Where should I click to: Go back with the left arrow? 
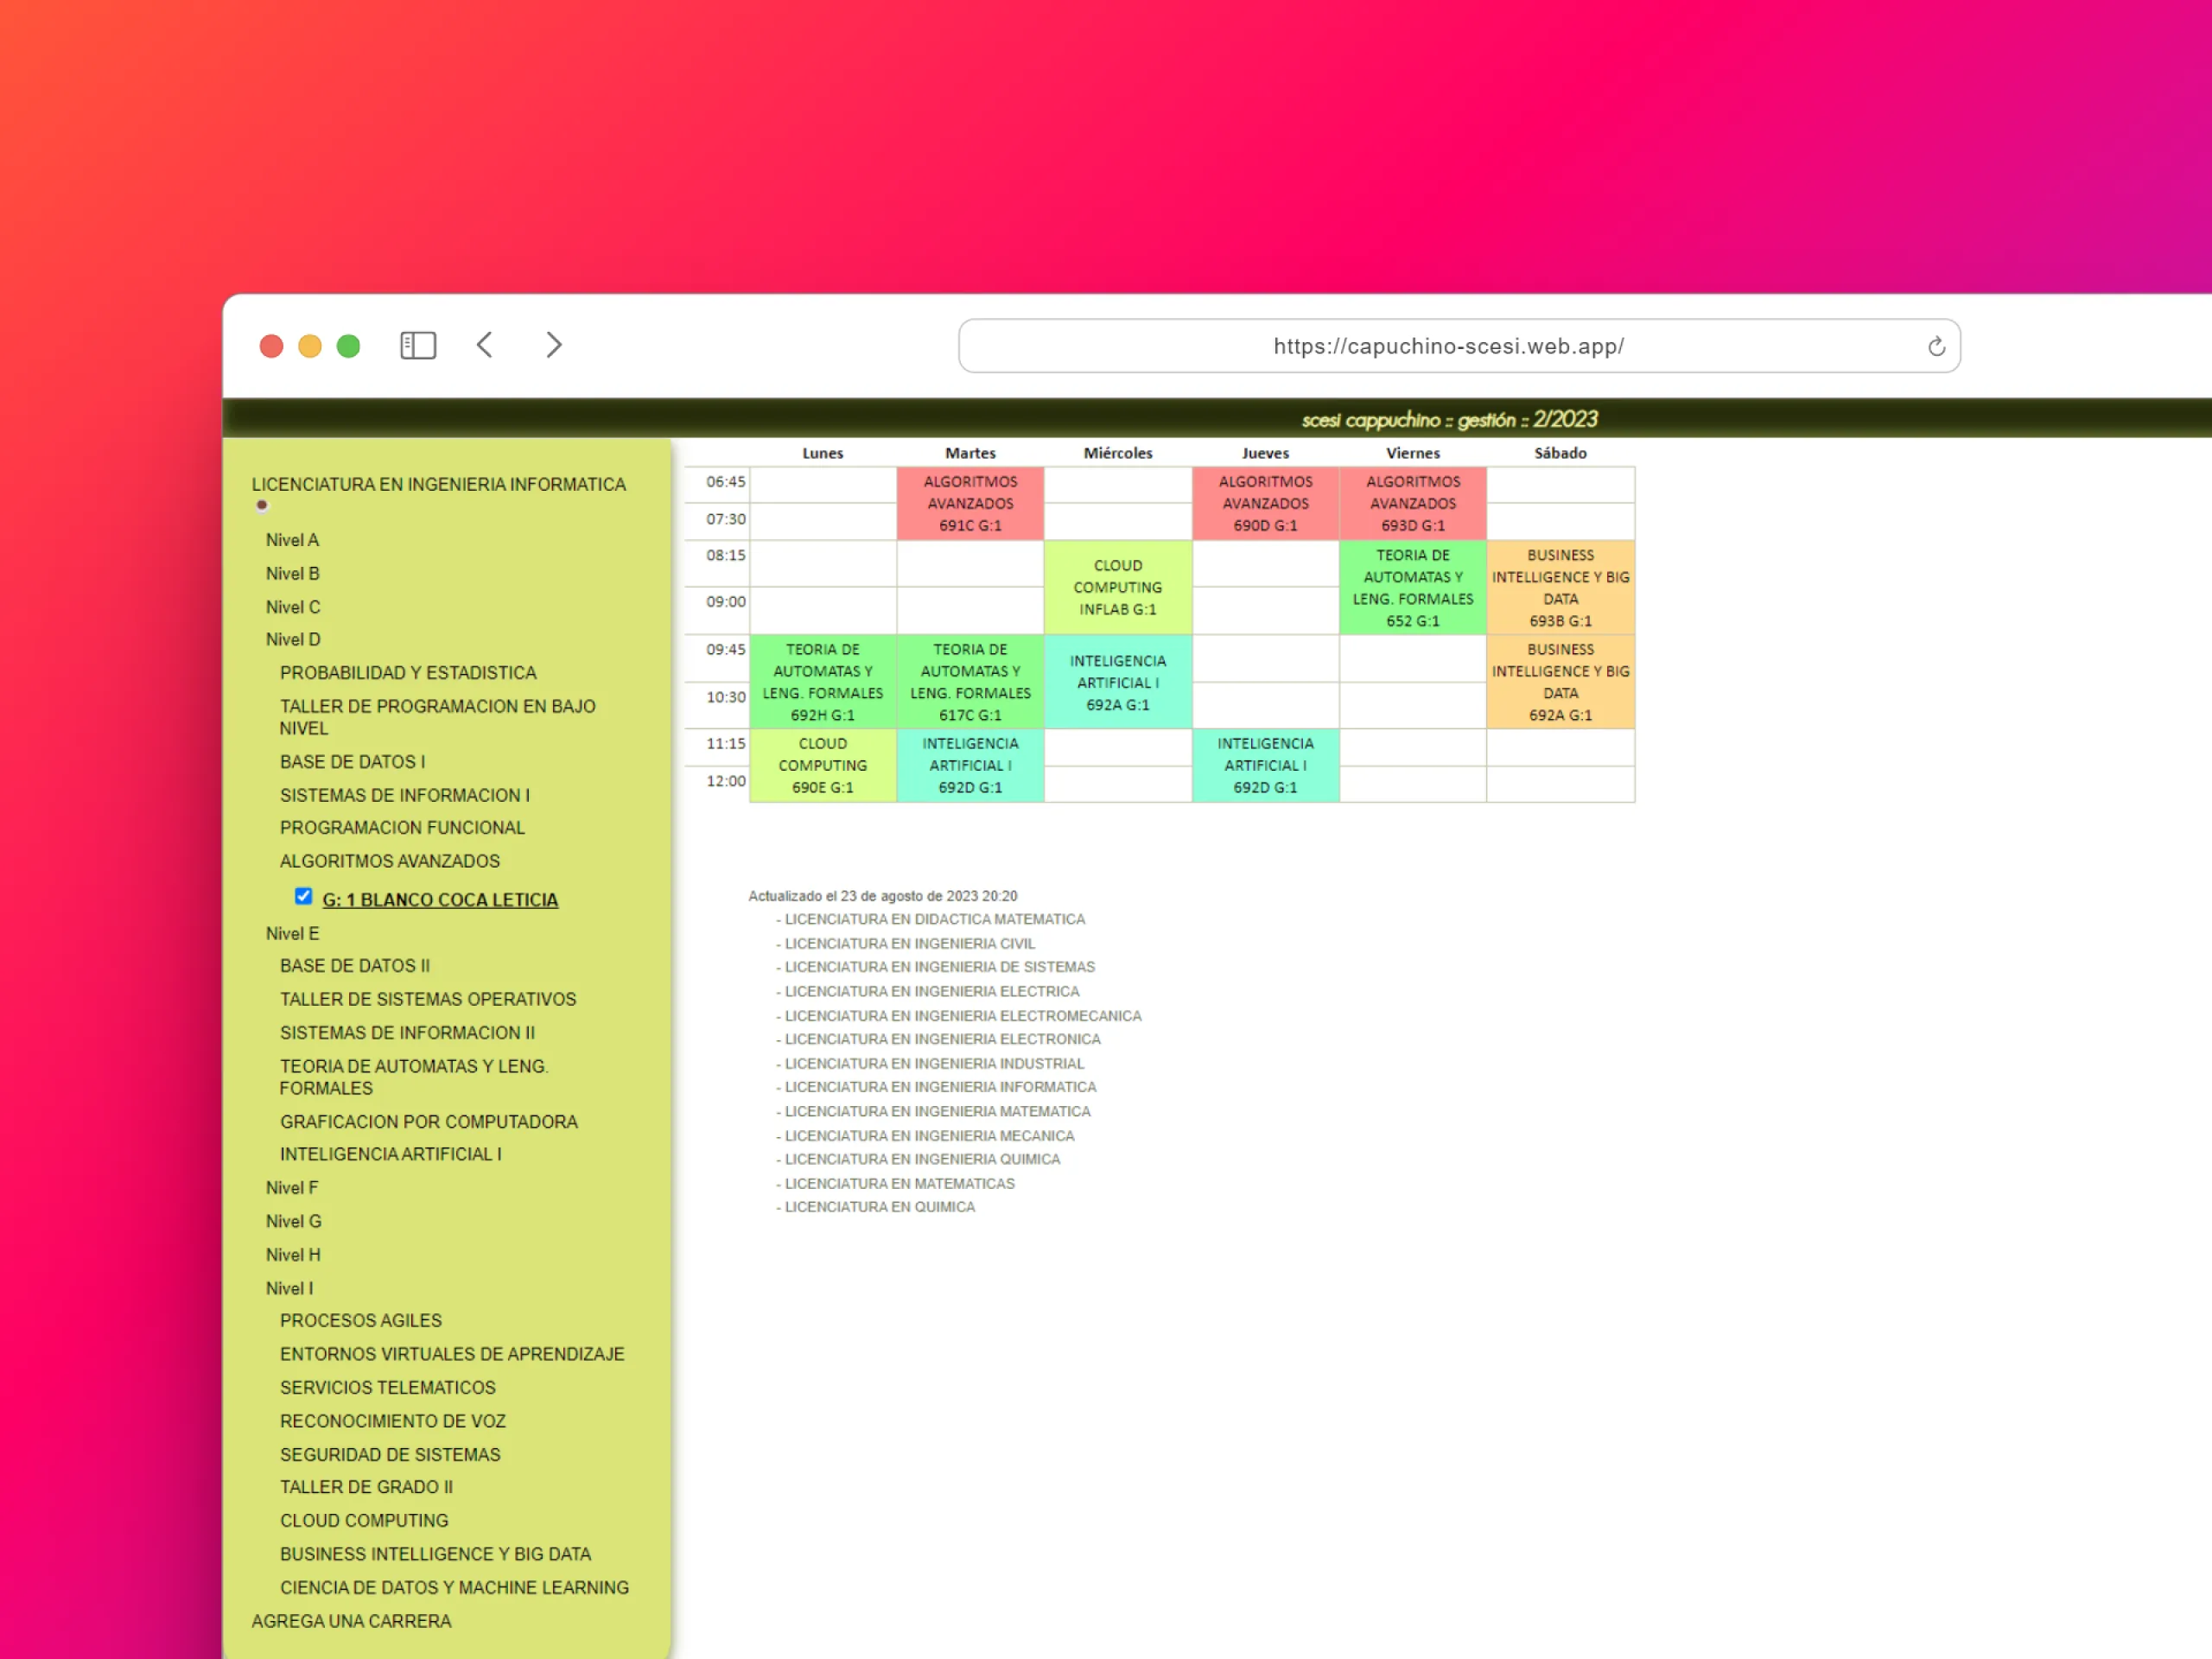tap(485, 345)
